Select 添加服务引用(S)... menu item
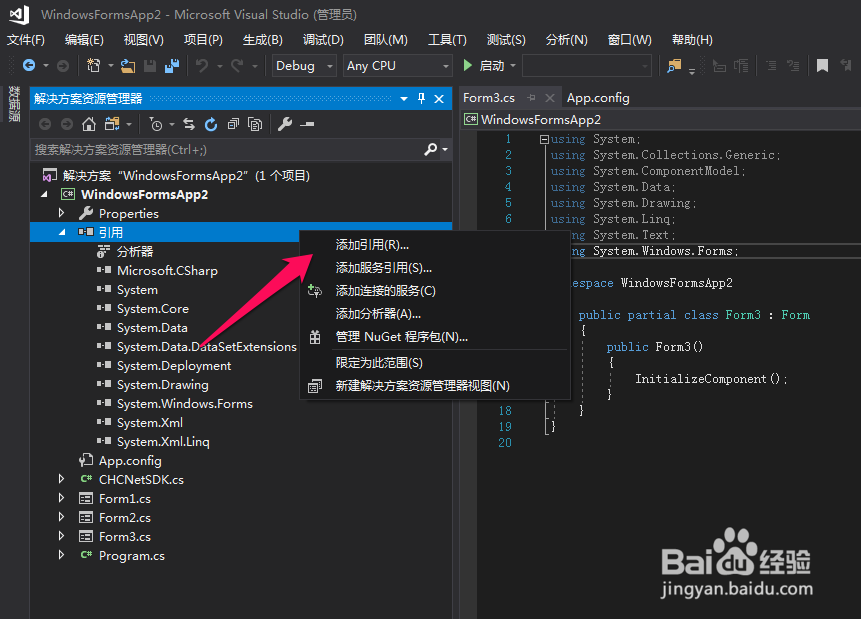 click(435, 268)
